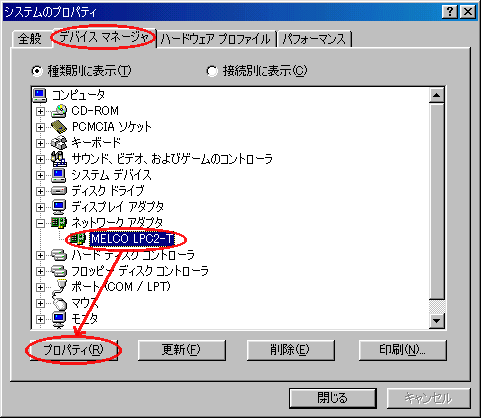Expand the モニタ tree node
The image size is (481, 418).
click(40, 319)
